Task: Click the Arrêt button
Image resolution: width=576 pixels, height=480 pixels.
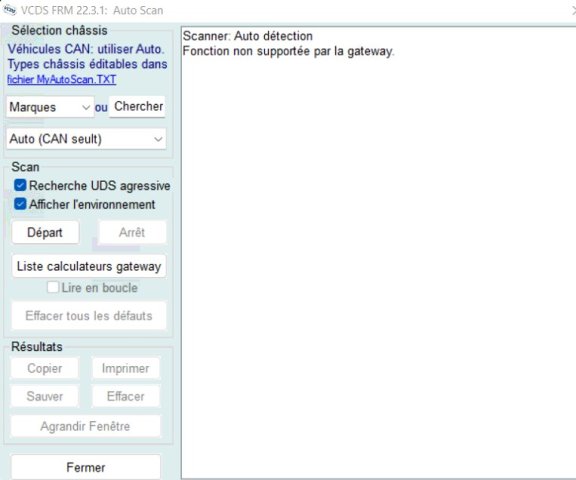Action: click(x=132, y=232)
